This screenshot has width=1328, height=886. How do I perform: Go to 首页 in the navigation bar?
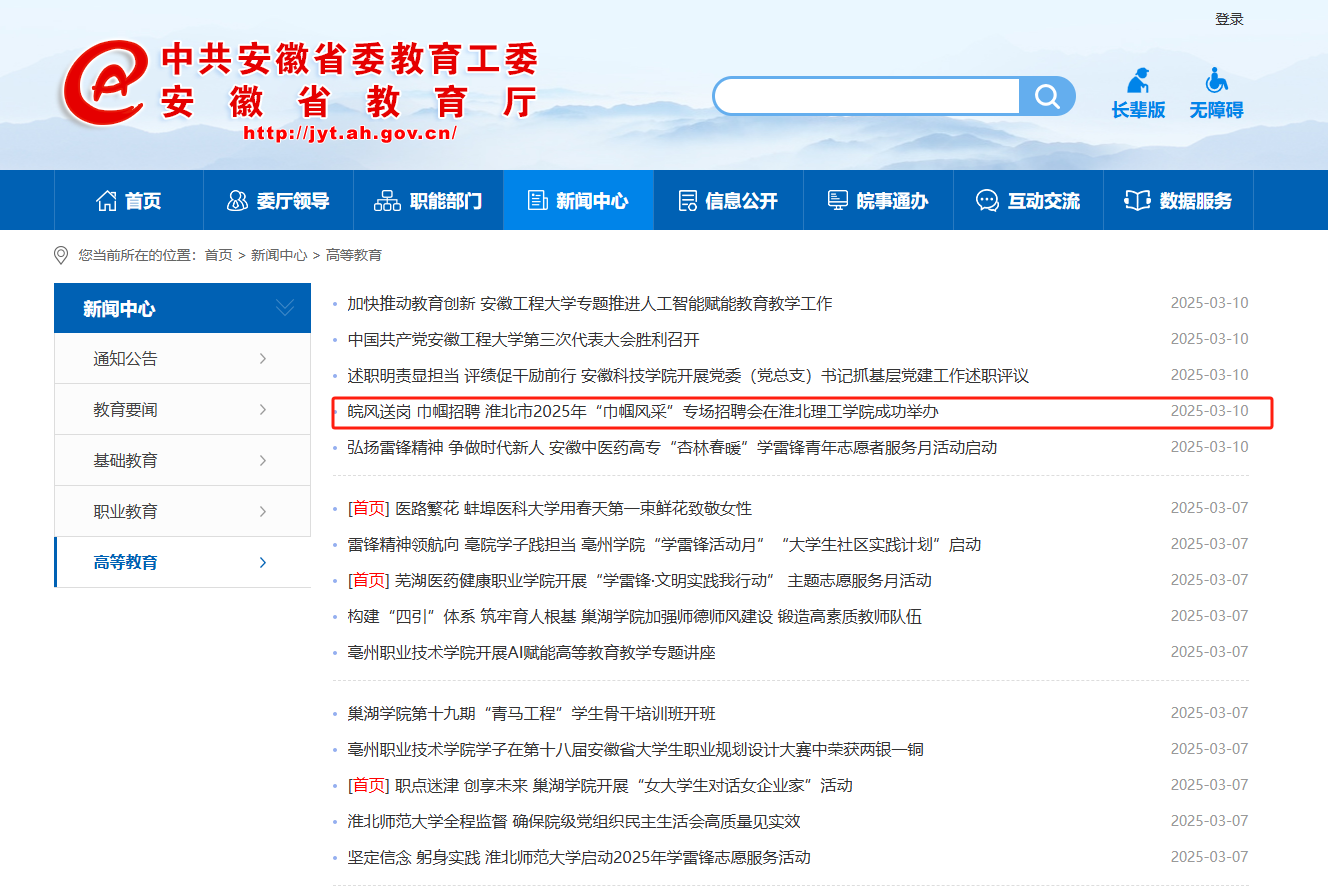128,201
